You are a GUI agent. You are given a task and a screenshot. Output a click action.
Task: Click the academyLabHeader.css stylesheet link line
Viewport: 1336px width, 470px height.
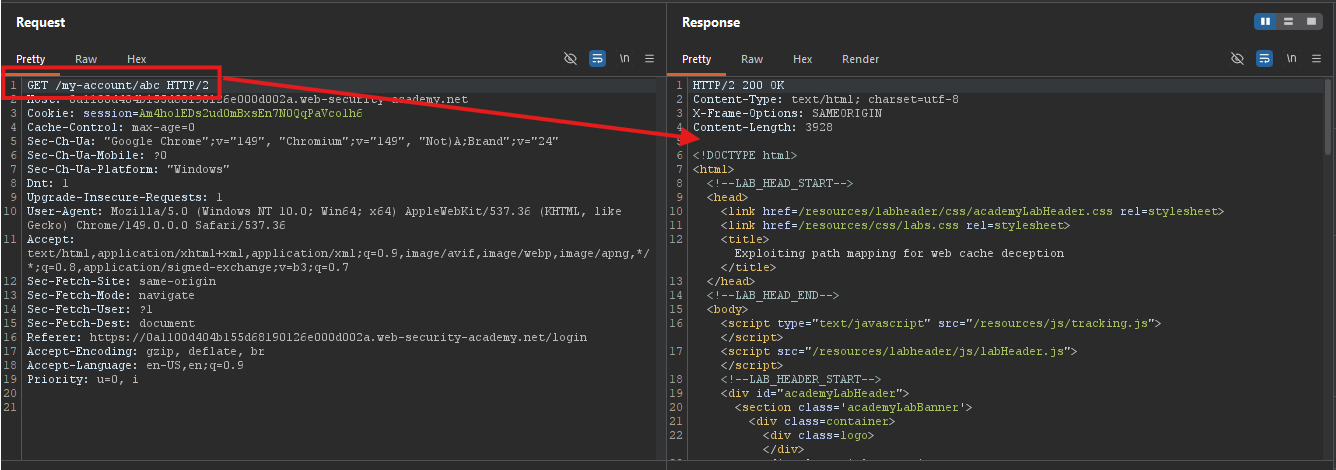point(972,212)
